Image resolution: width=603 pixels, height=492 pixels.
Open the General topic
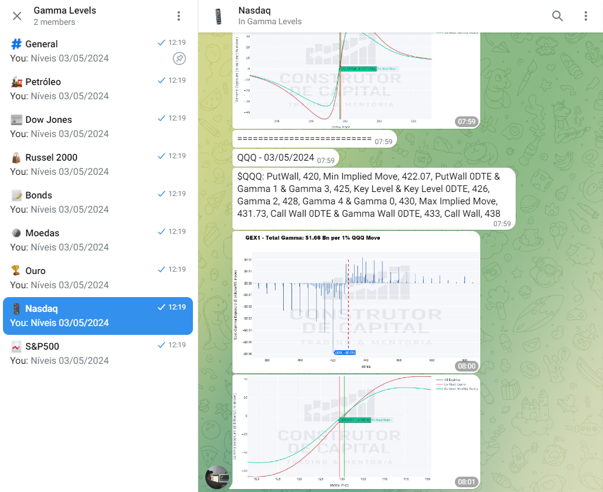pos(98,51)
